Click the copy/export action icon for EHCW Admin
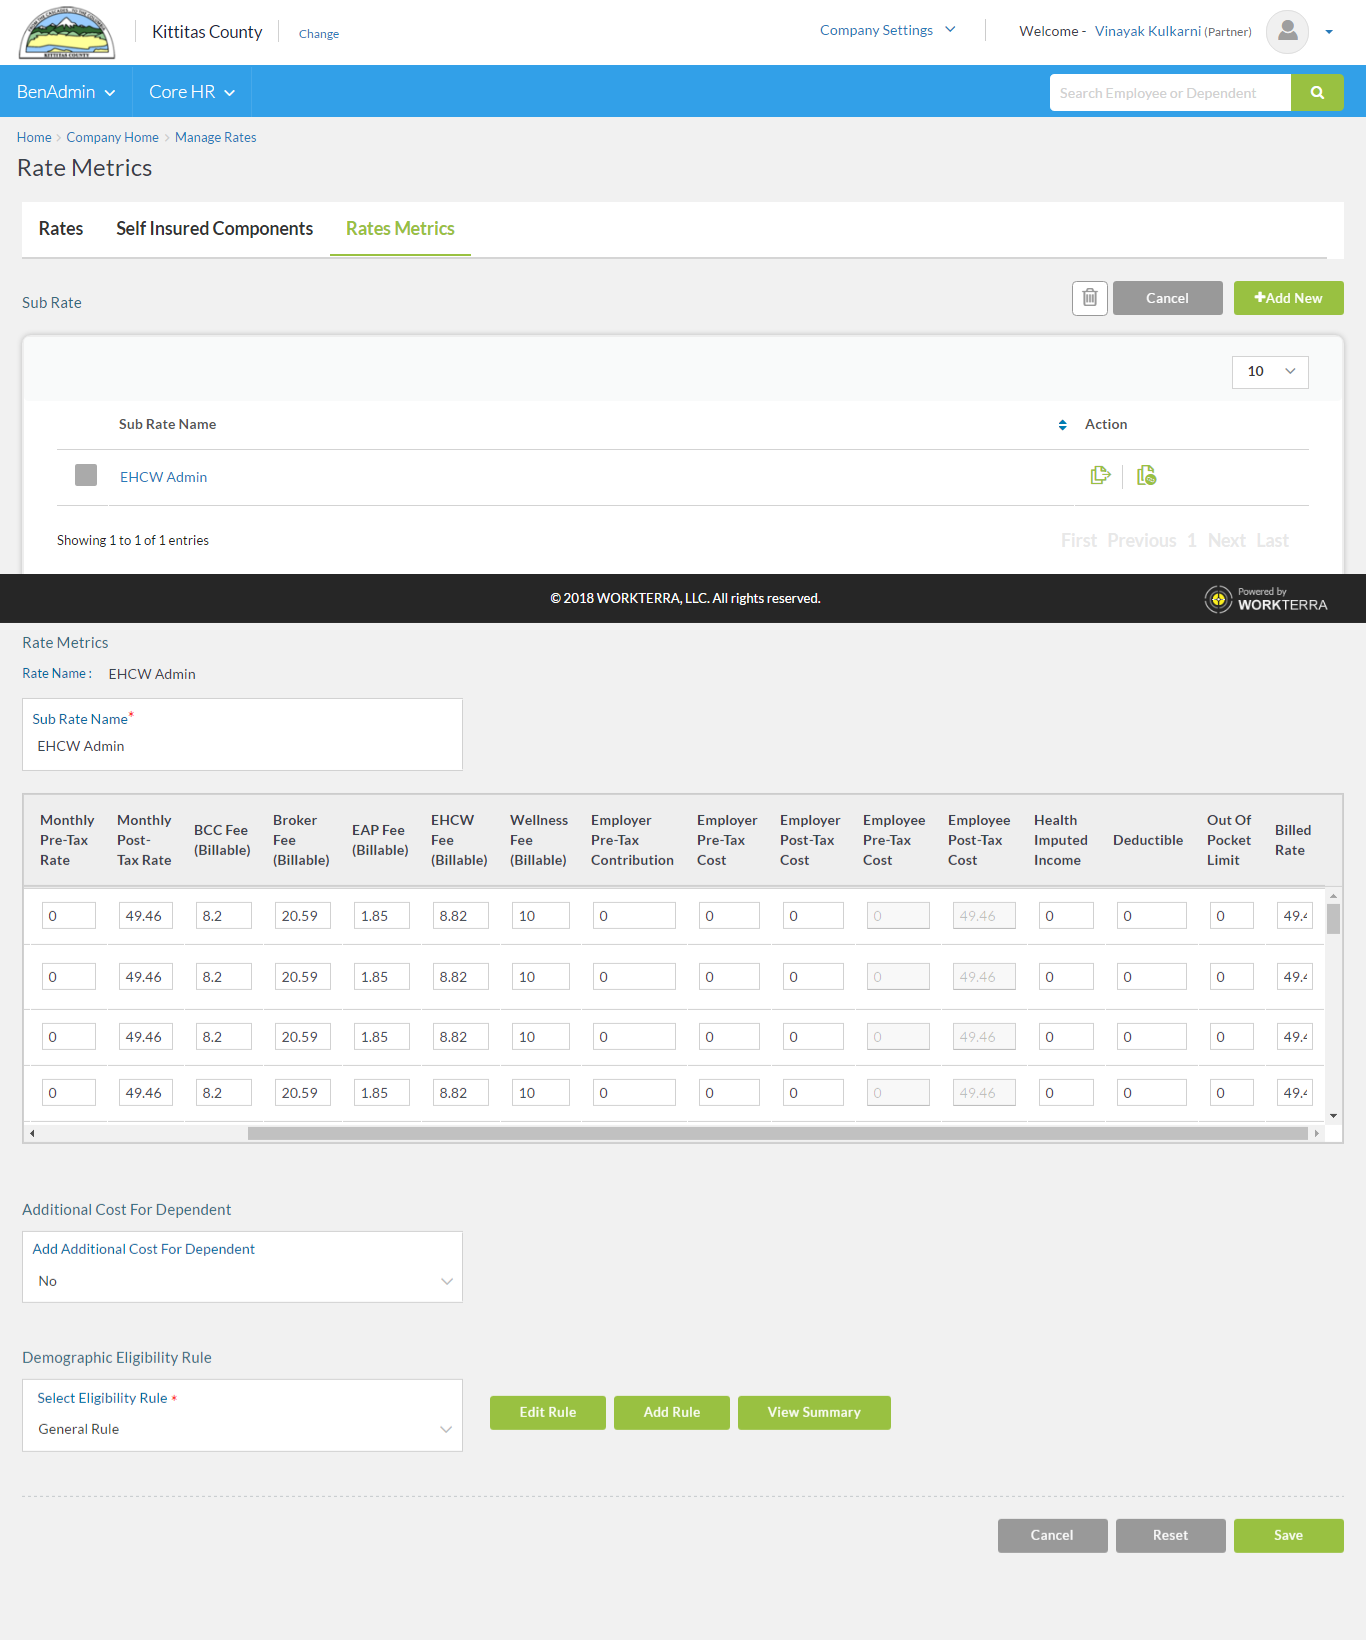The width and height of the screenshot is (1366, 1640). tap(1100, 476)
